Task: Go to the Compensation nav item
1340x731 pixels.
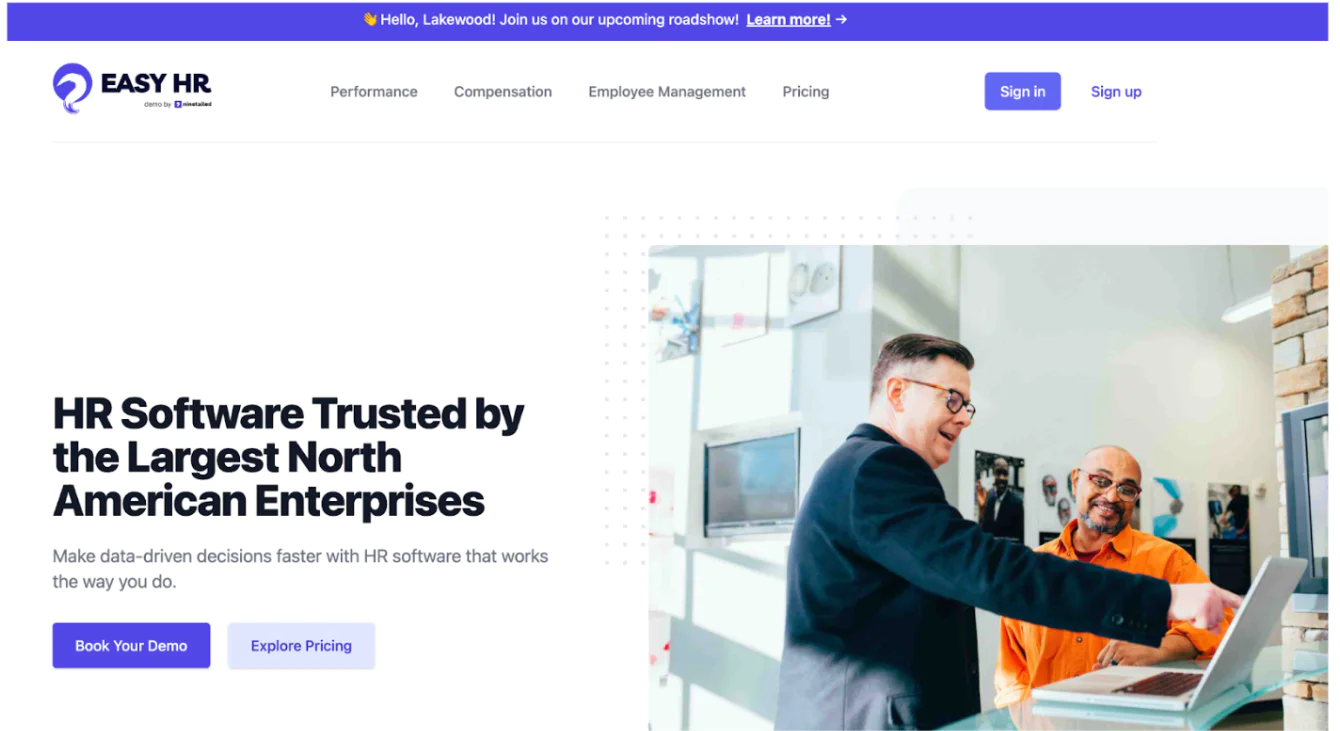Action: 503,91
